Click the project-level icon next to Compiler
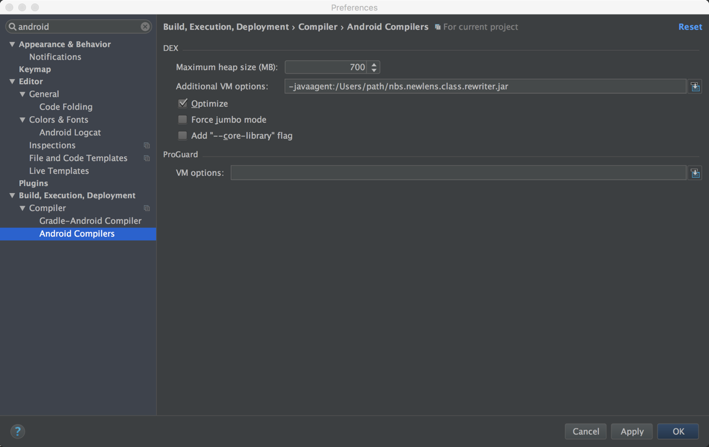Screen dimensions: 709x447 click(147, 209)
